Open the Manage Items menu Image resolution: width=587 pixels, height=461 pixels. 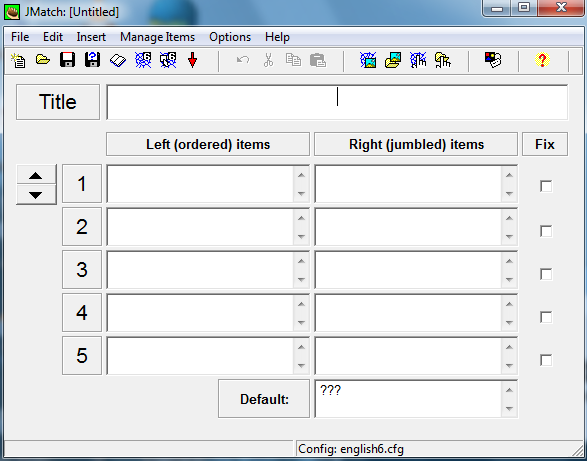[157, 37]
